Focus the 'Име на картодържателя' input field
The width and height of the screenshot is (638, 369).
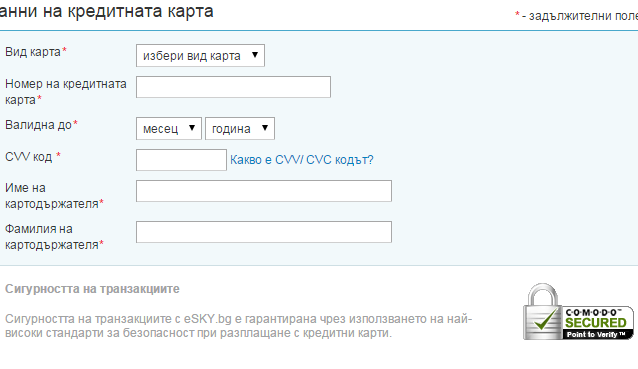coord(264,191)
